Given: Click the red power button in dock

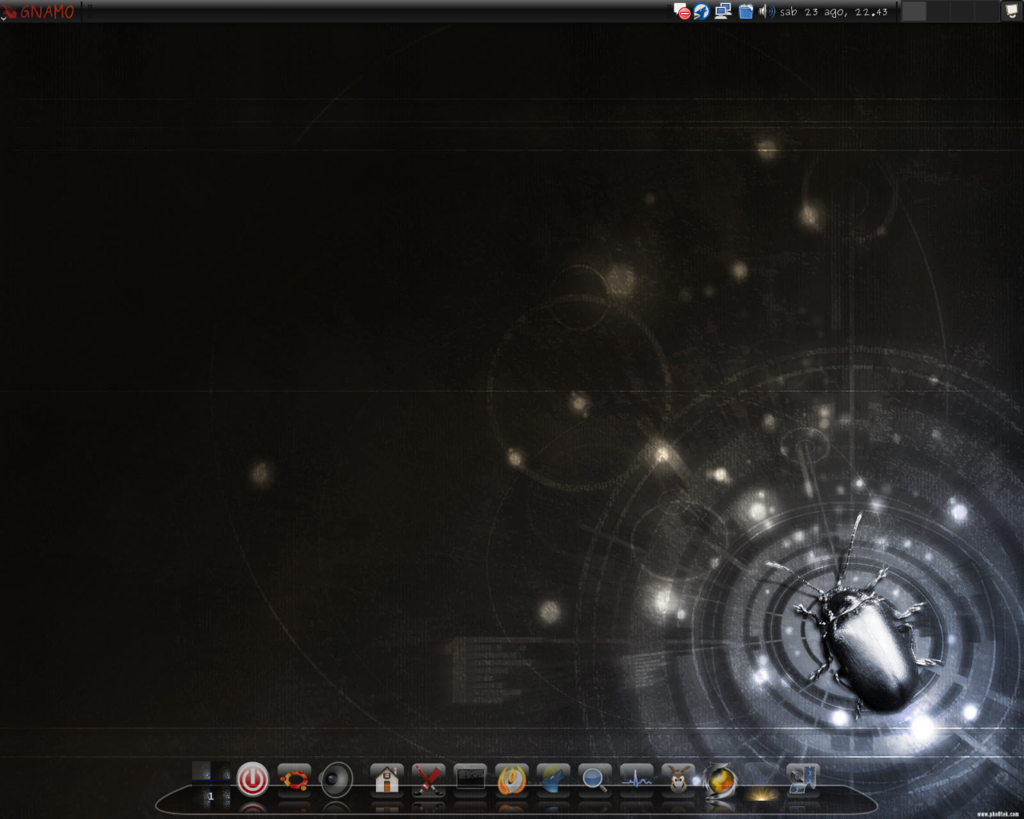Looking at the screenshot, I should point(252,778).
